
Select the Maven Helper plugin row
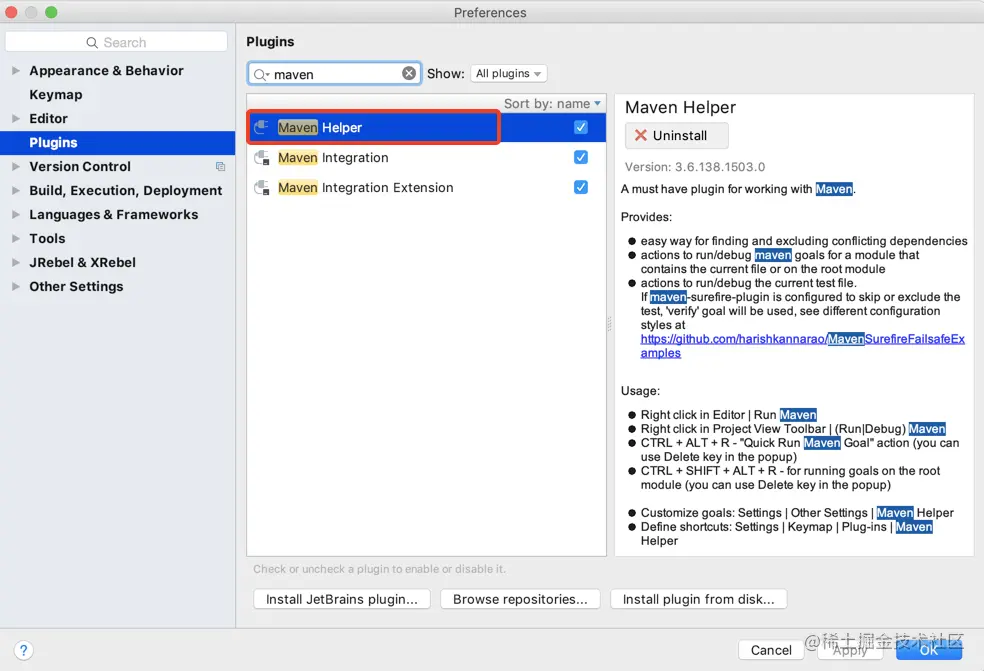(x=426, y=127)
